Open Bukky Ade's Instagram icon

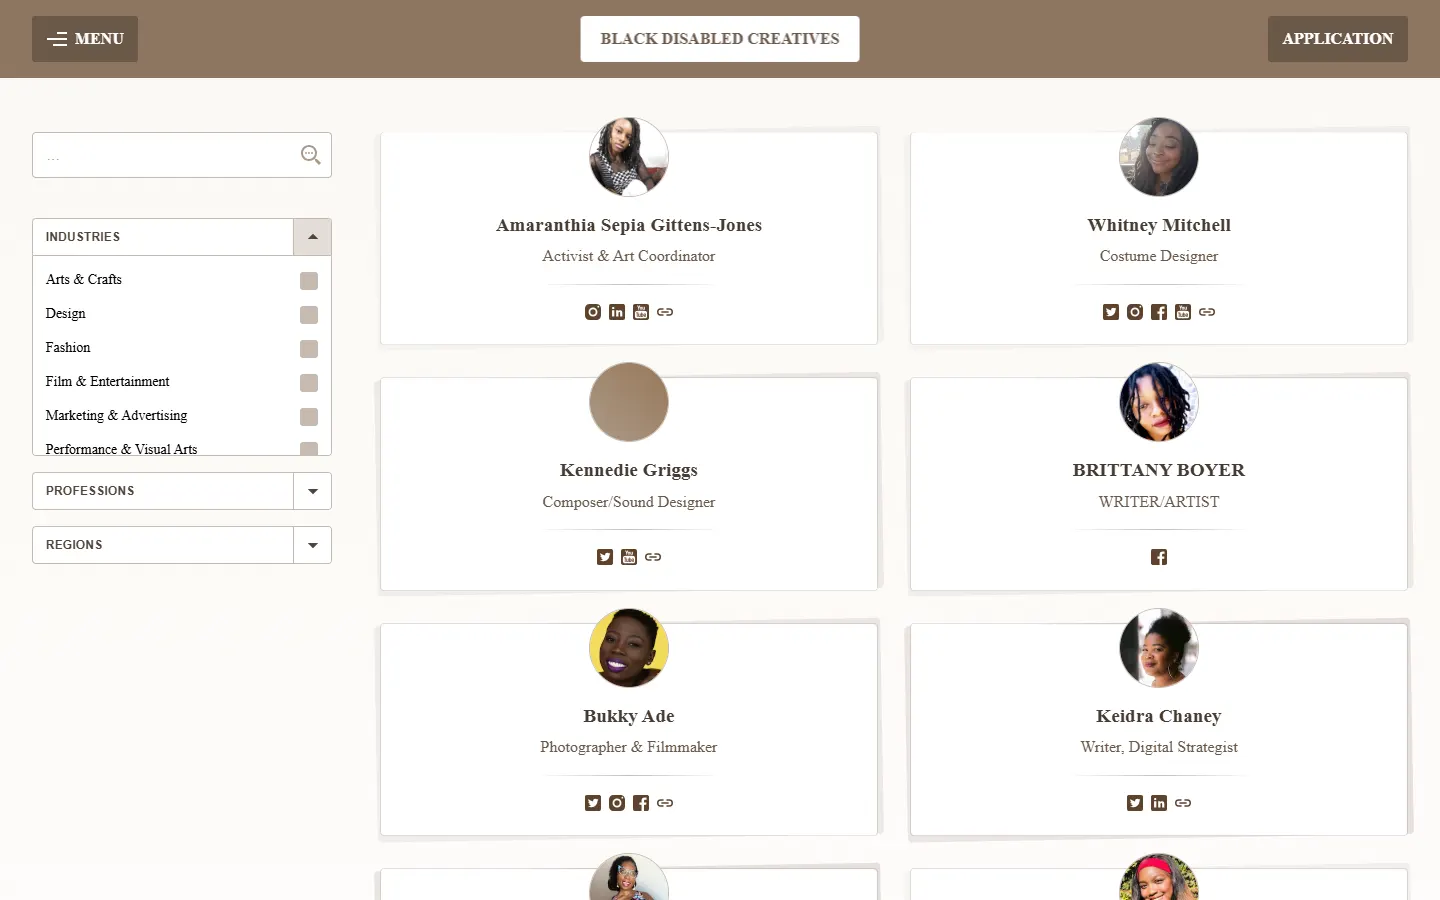pyautogui.click(x=617, y=803)
